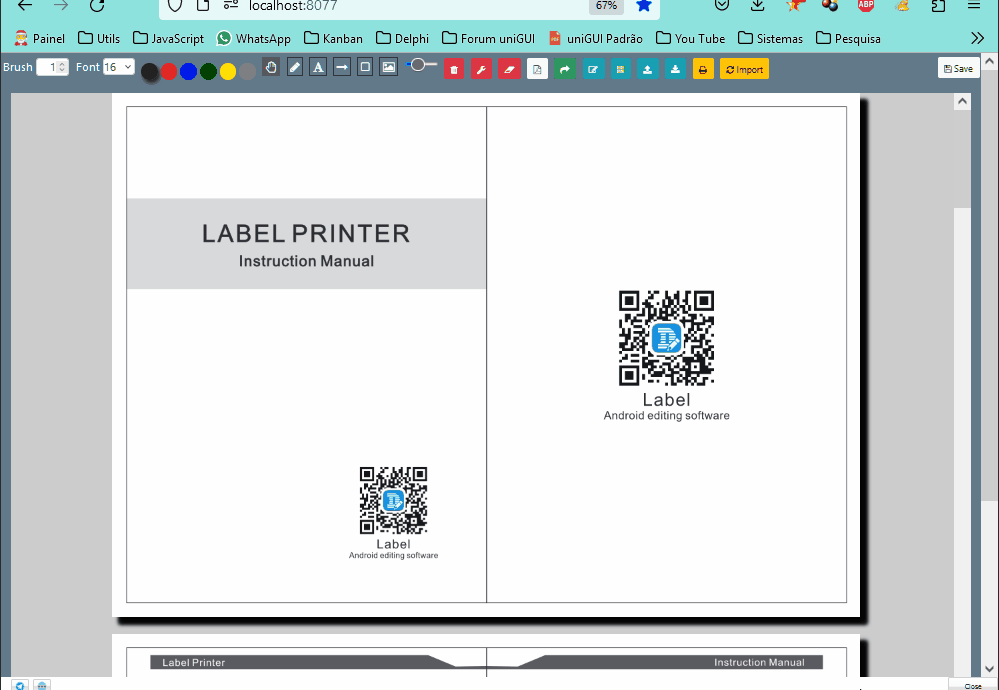Select the text 'A' tool
This screenshot has width=999, height=690.
(318, 67)
